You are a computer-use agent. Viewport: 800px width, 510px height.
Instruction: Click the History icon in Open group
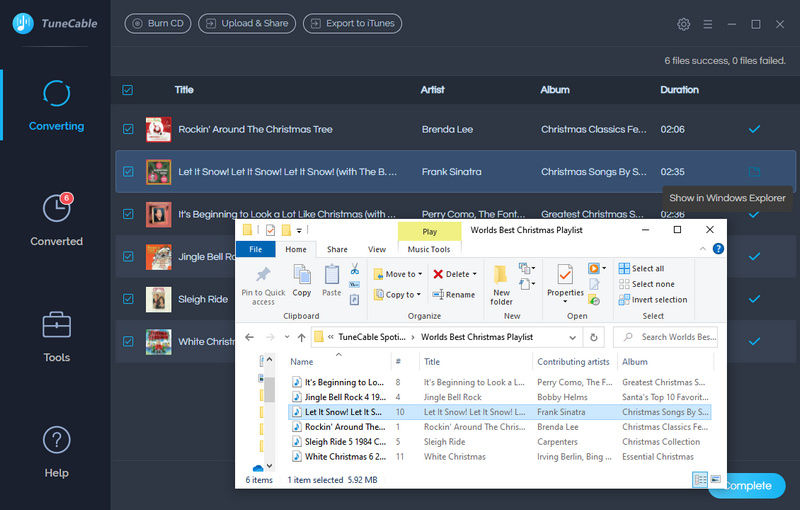point(594,300)
